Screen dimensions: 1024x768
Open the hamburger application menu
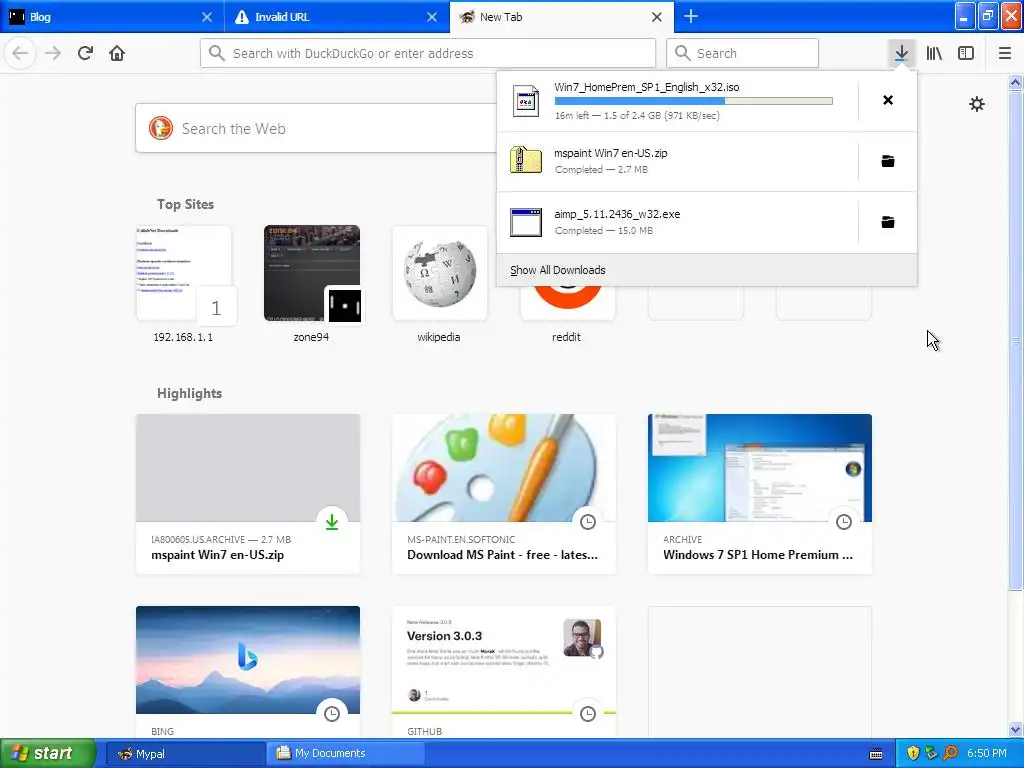(1005, 53)
